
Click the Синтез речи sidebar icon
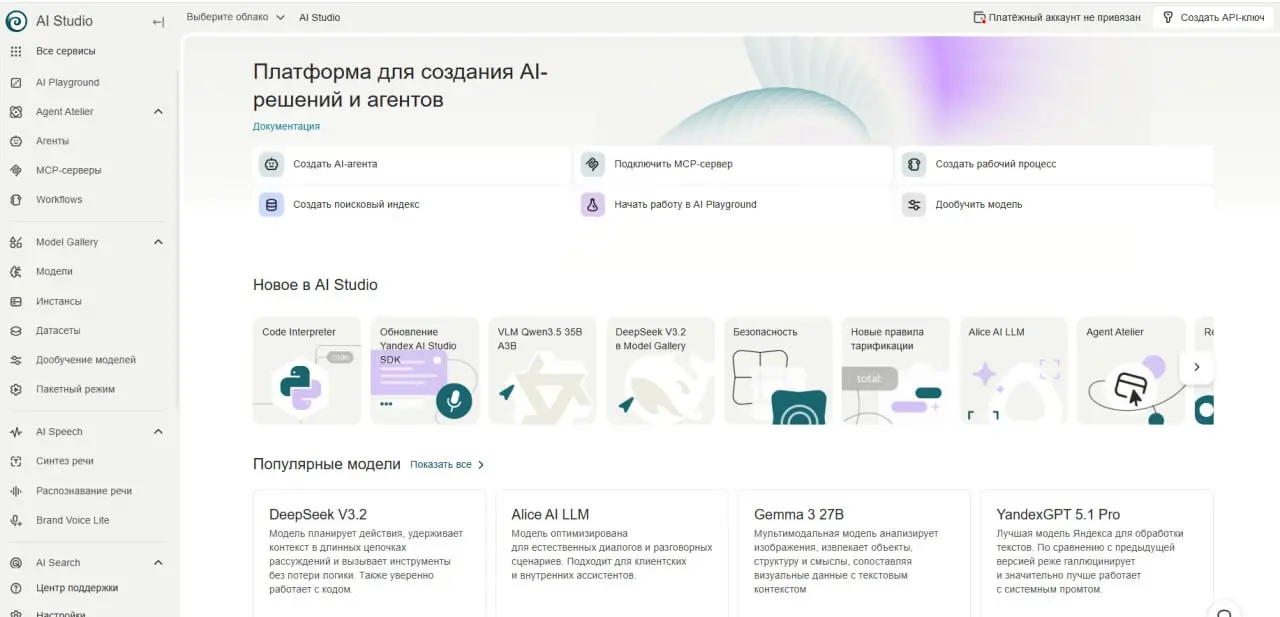click(x=15, y=461)
